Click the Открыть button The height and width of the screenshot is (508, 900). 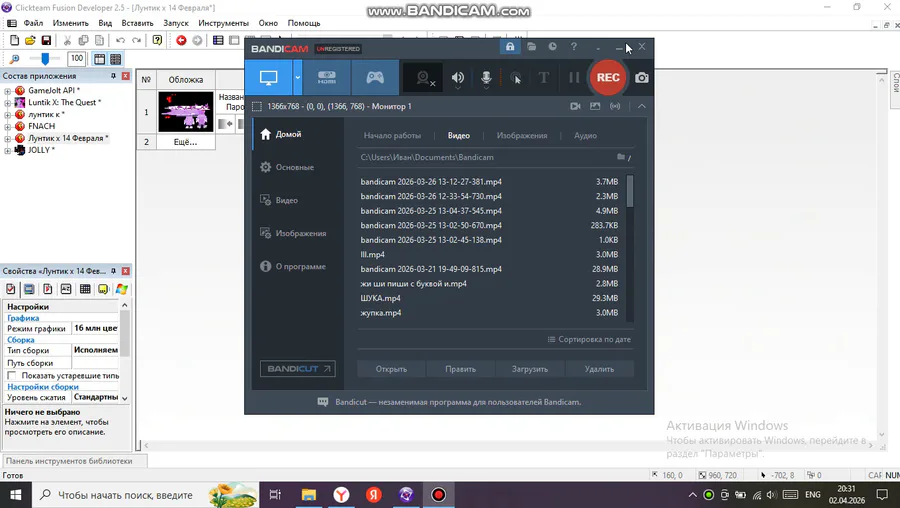pos(391,369)
